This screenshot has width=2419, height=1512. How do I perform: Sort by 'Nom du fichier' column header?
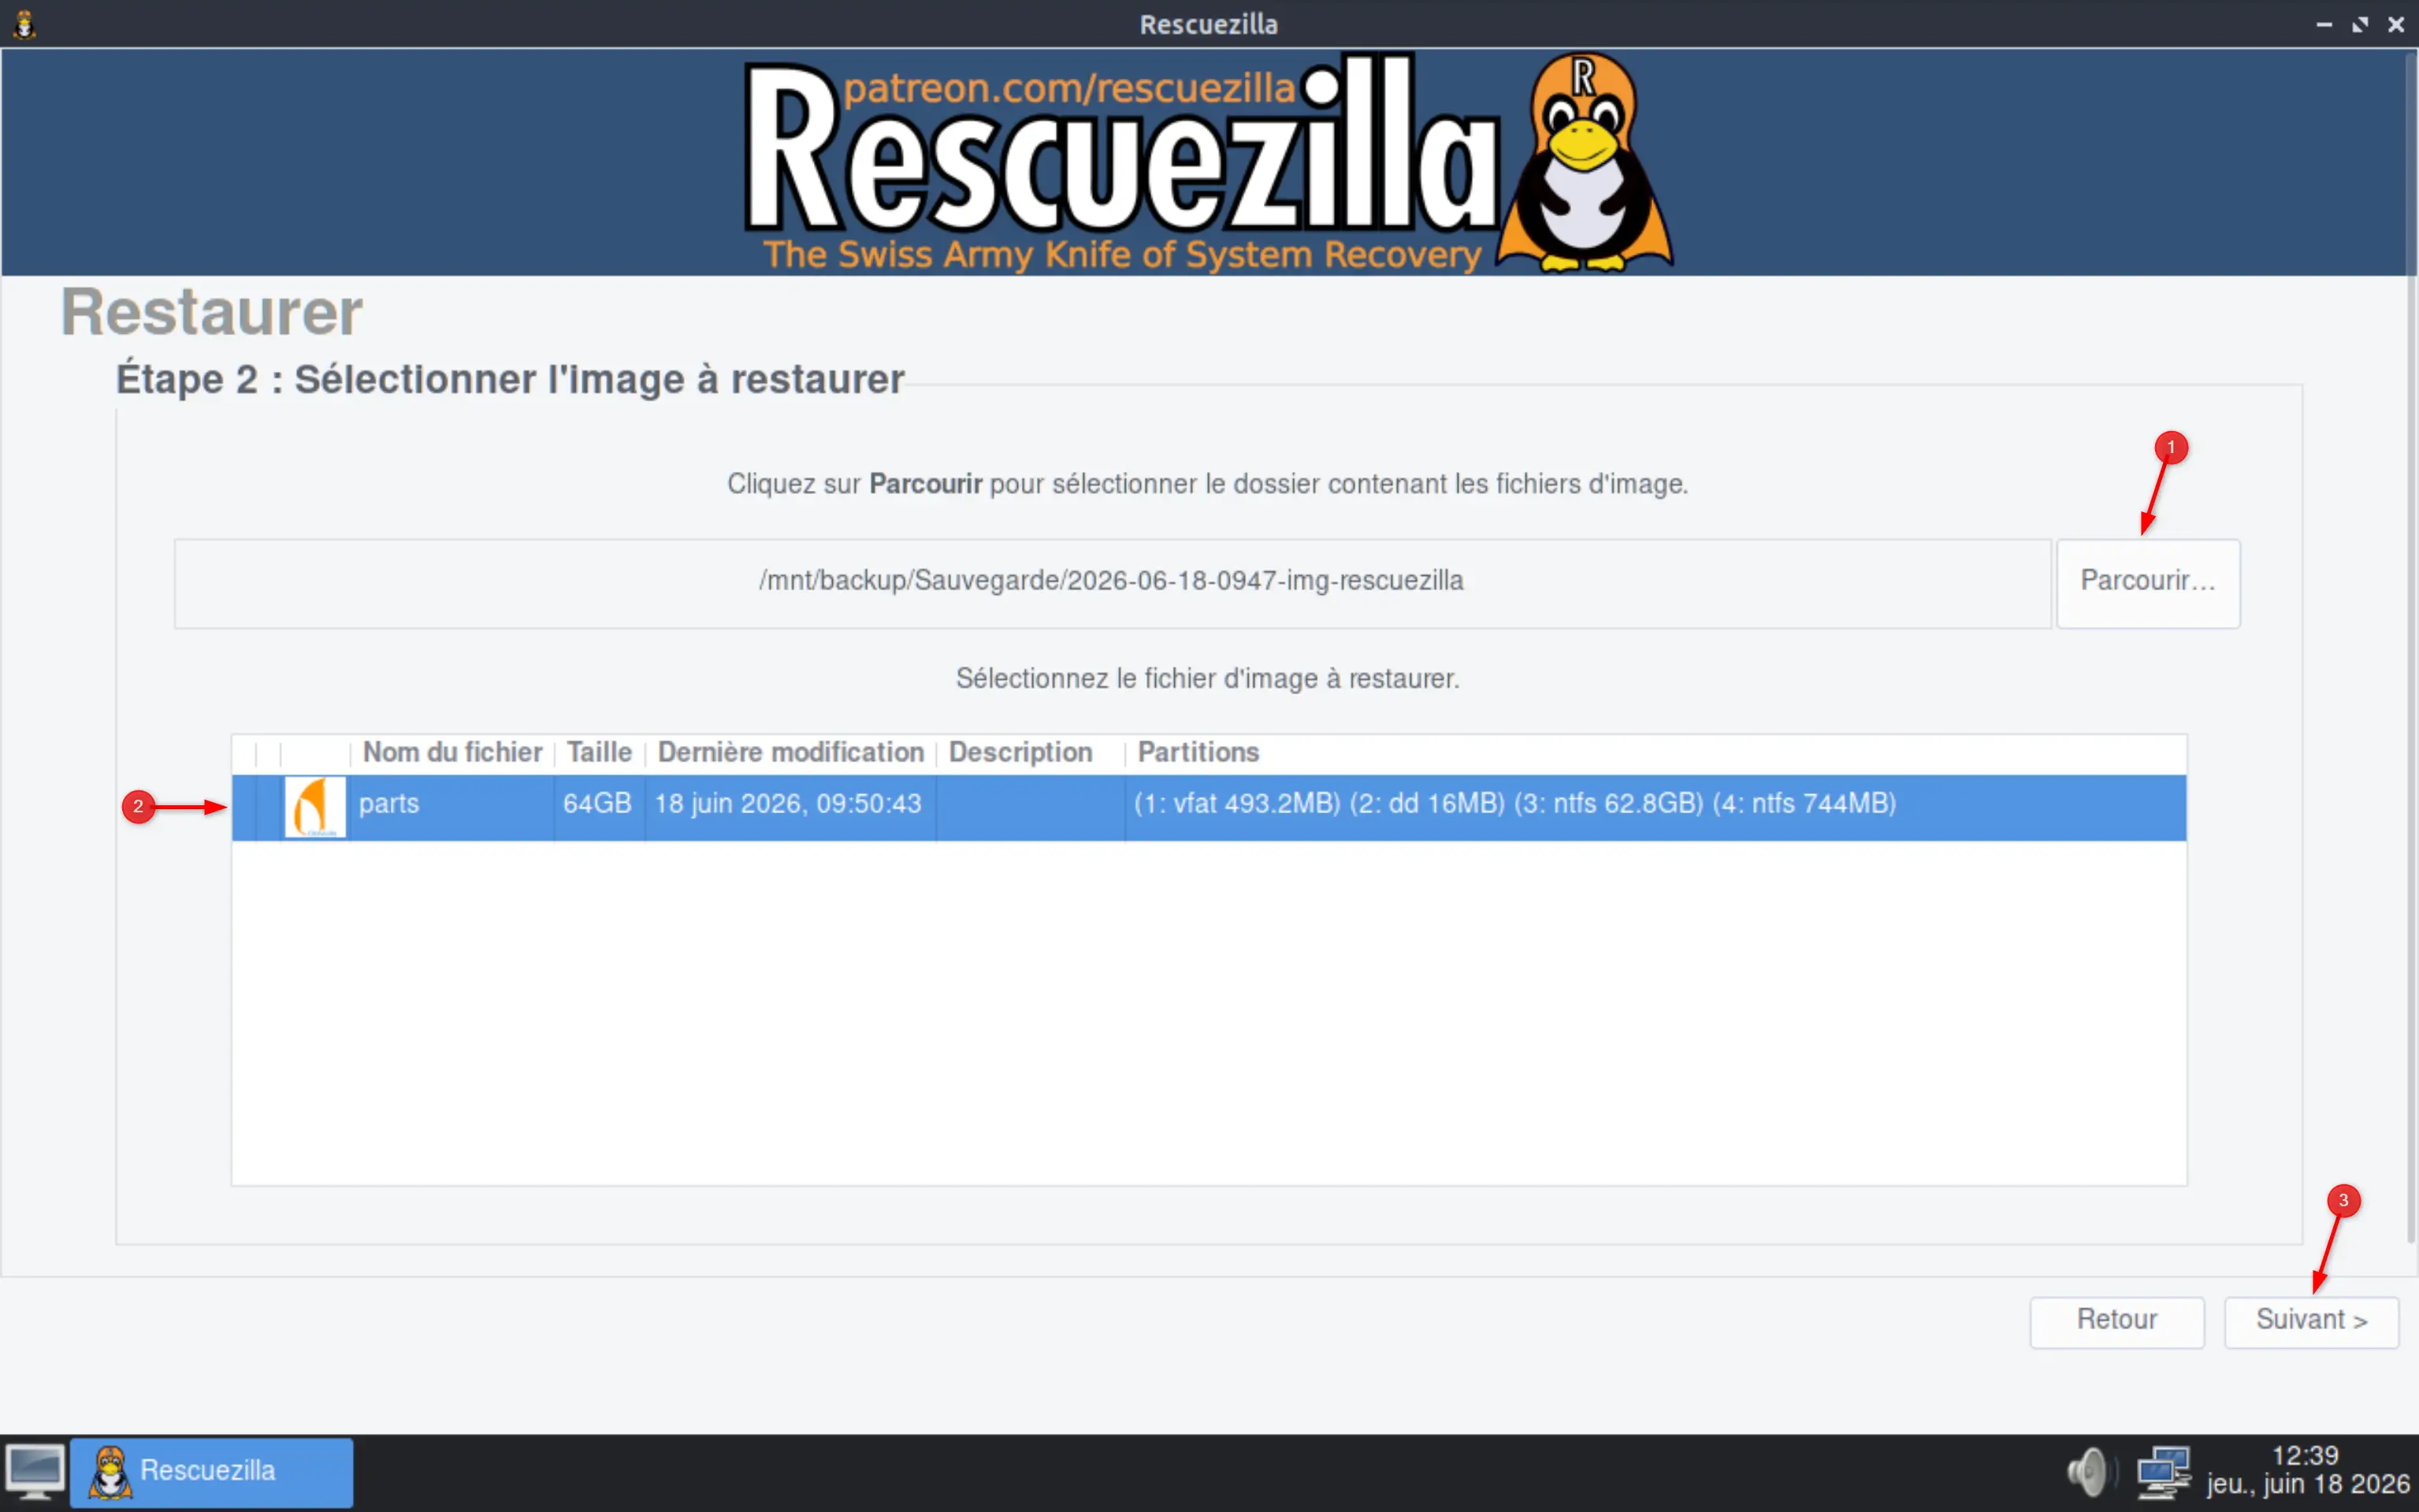pyautogui.click(x=452, y=752)
